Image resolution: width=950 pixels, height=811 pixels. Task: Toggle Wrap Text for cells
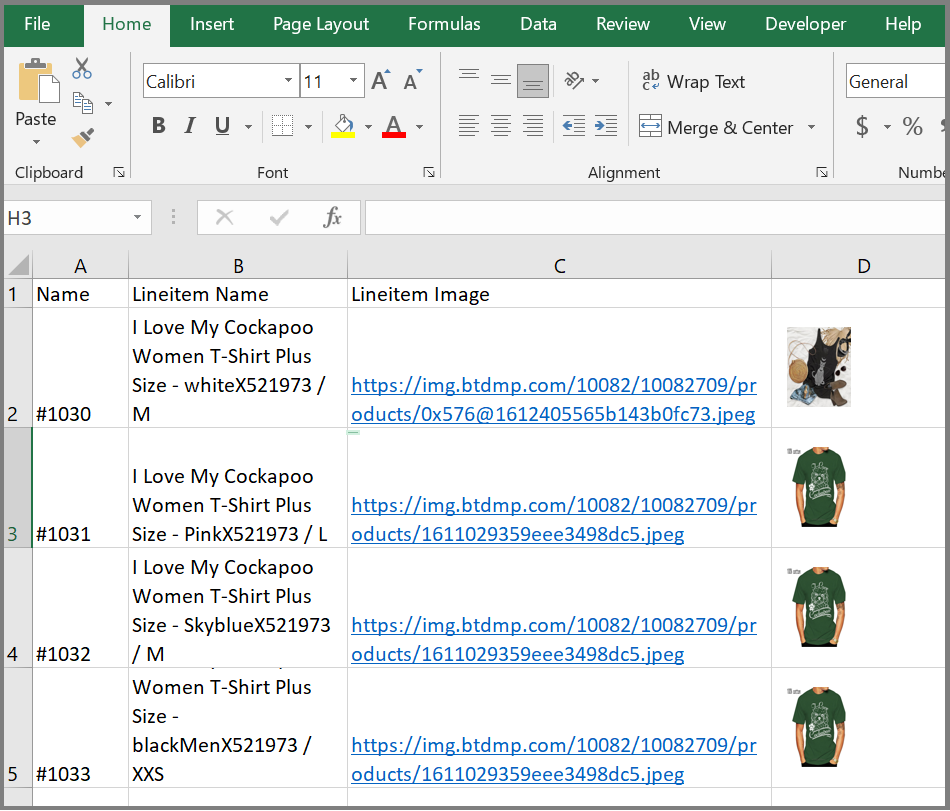click(693, 82)
